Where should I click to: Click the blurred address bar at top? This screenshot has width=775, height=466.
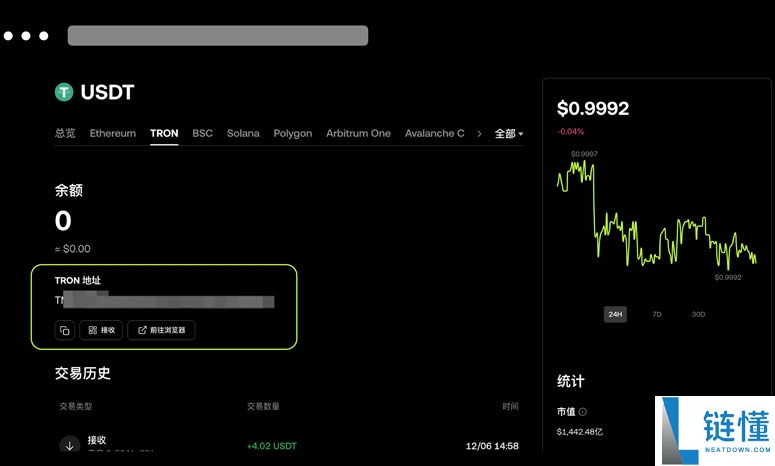[x=218, y=36]
